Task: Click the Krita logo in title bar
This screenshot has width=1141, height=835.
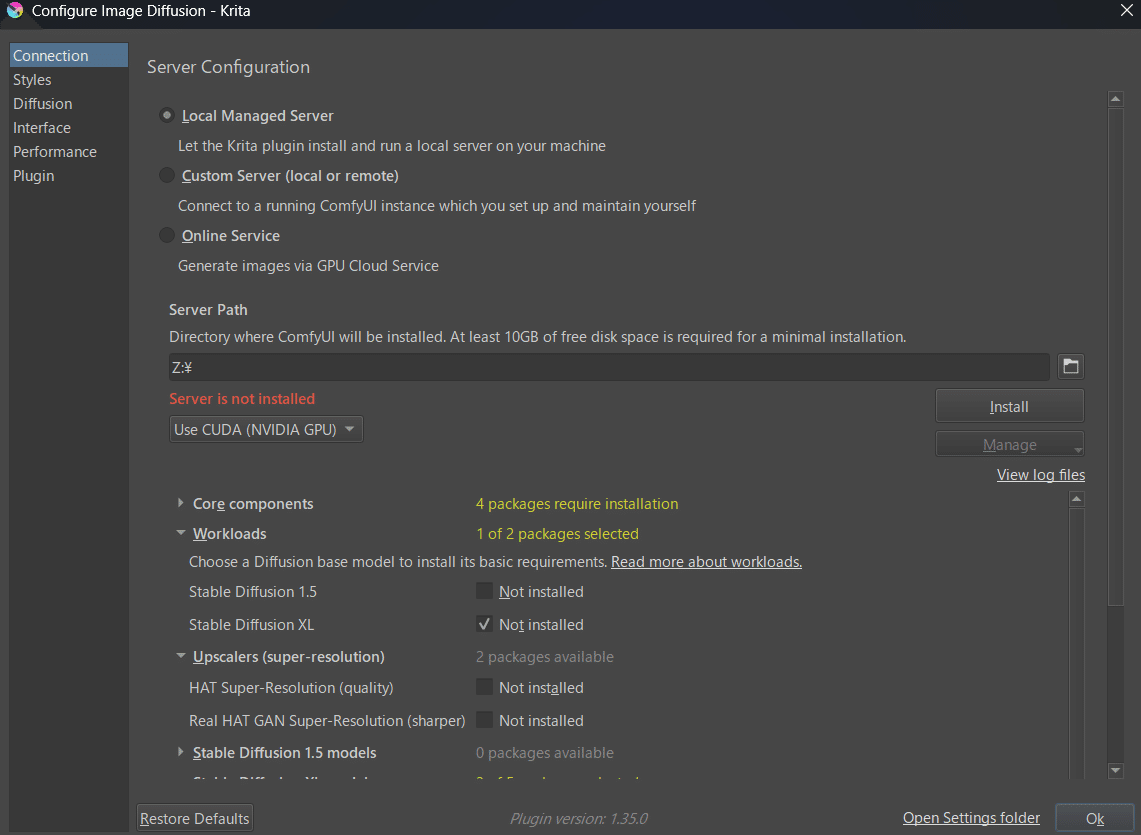Action: 15,12
